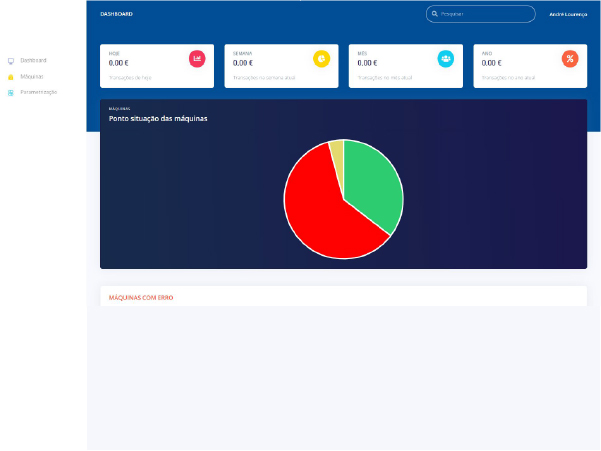Screen dimensions: 601x451
Task: Click the Dashboard monitor icon in sidebar
Action: [10, 61]
